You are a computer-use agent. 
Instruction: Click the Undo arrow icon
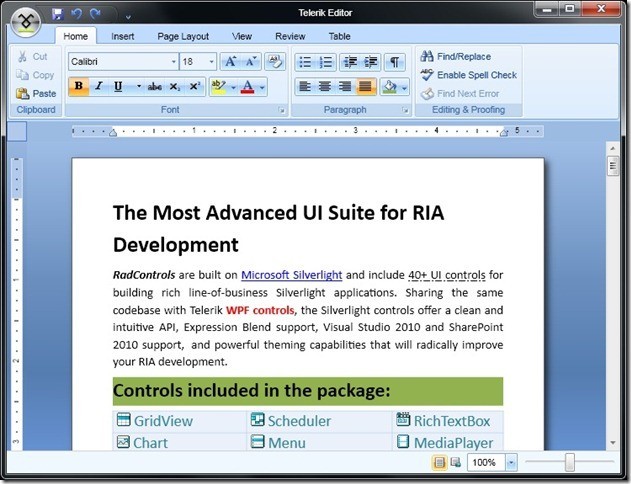tap(76, 14)
